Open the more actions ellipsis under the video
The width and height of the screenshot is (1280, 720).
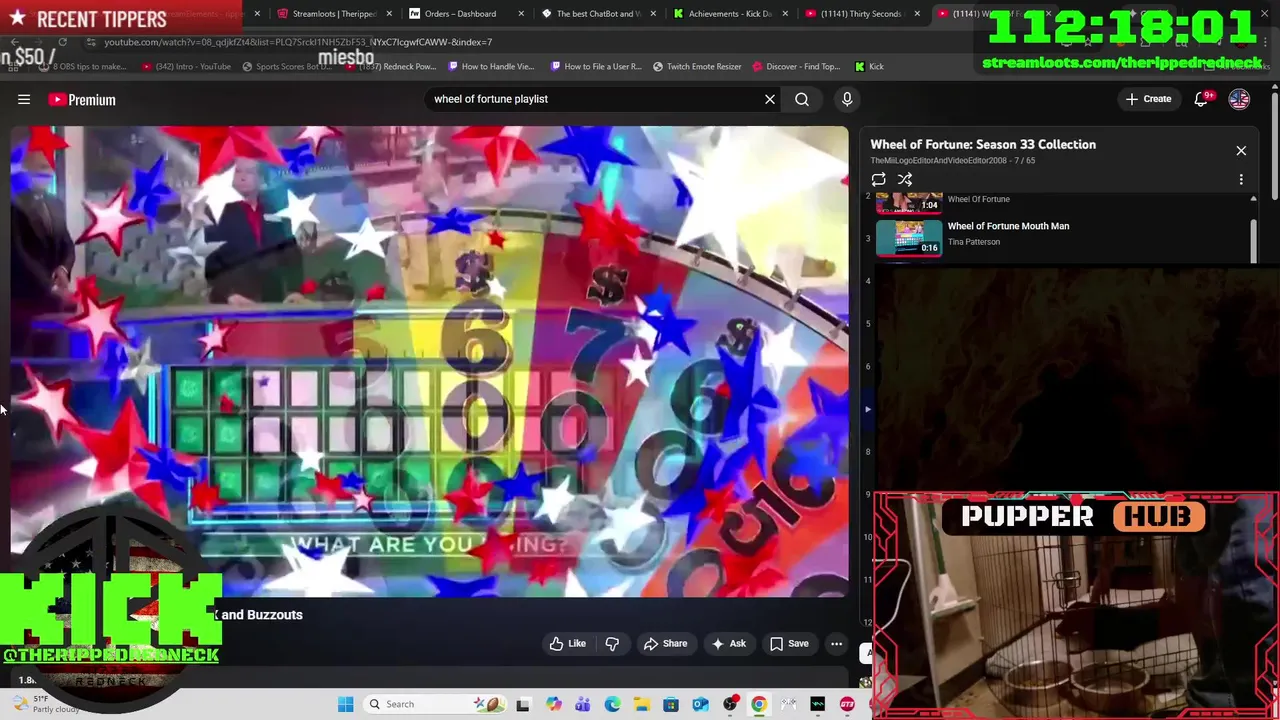pos(837,644)
